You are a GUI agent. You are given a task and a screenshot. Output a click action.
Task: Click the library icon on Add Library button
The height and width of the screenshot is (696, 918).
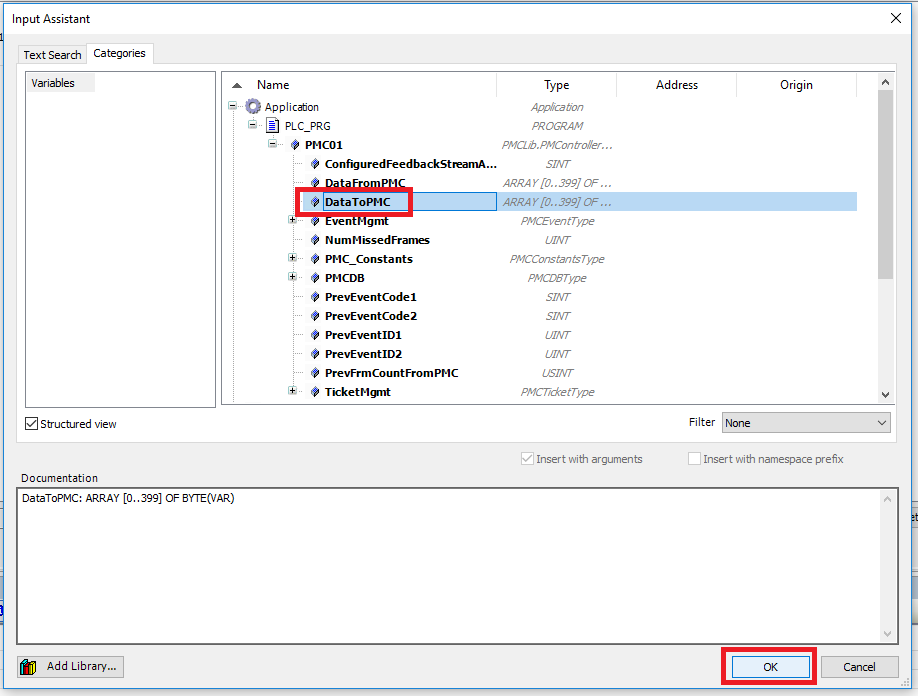[27, 666]
